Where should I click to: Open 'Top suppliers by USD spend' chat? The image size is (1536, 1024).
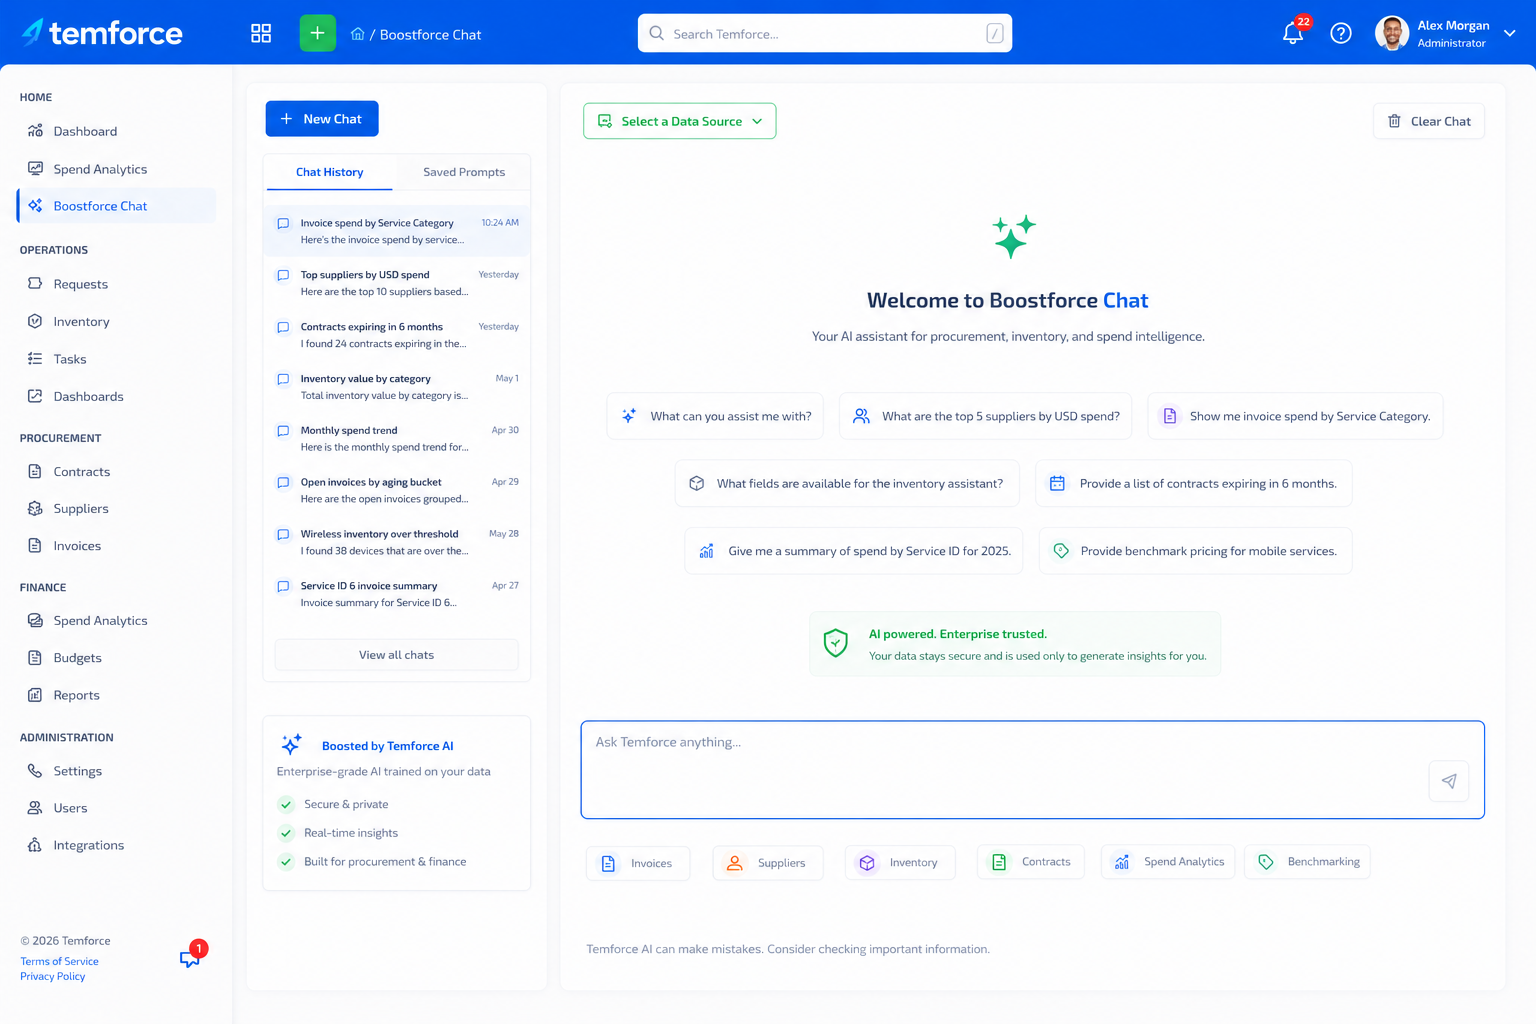[x=397, y=283]
